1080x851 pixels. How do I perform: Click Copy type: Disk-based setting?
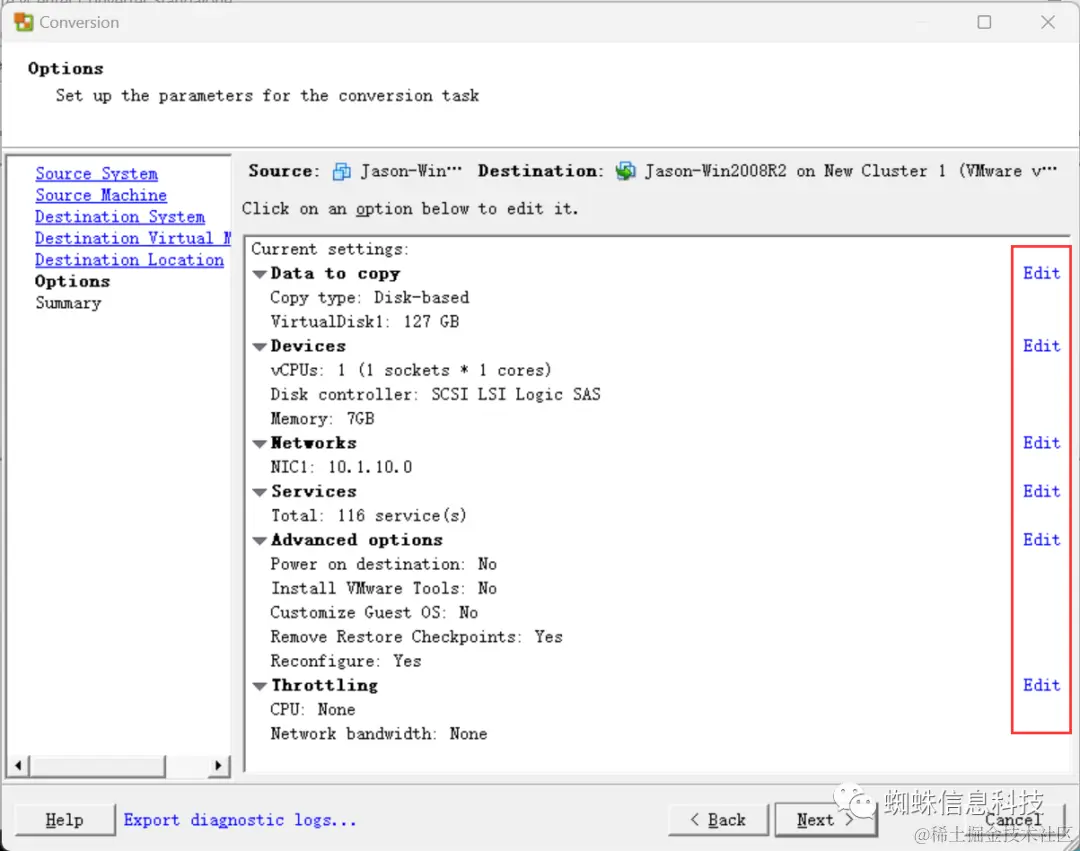click(x=370, y=298)
